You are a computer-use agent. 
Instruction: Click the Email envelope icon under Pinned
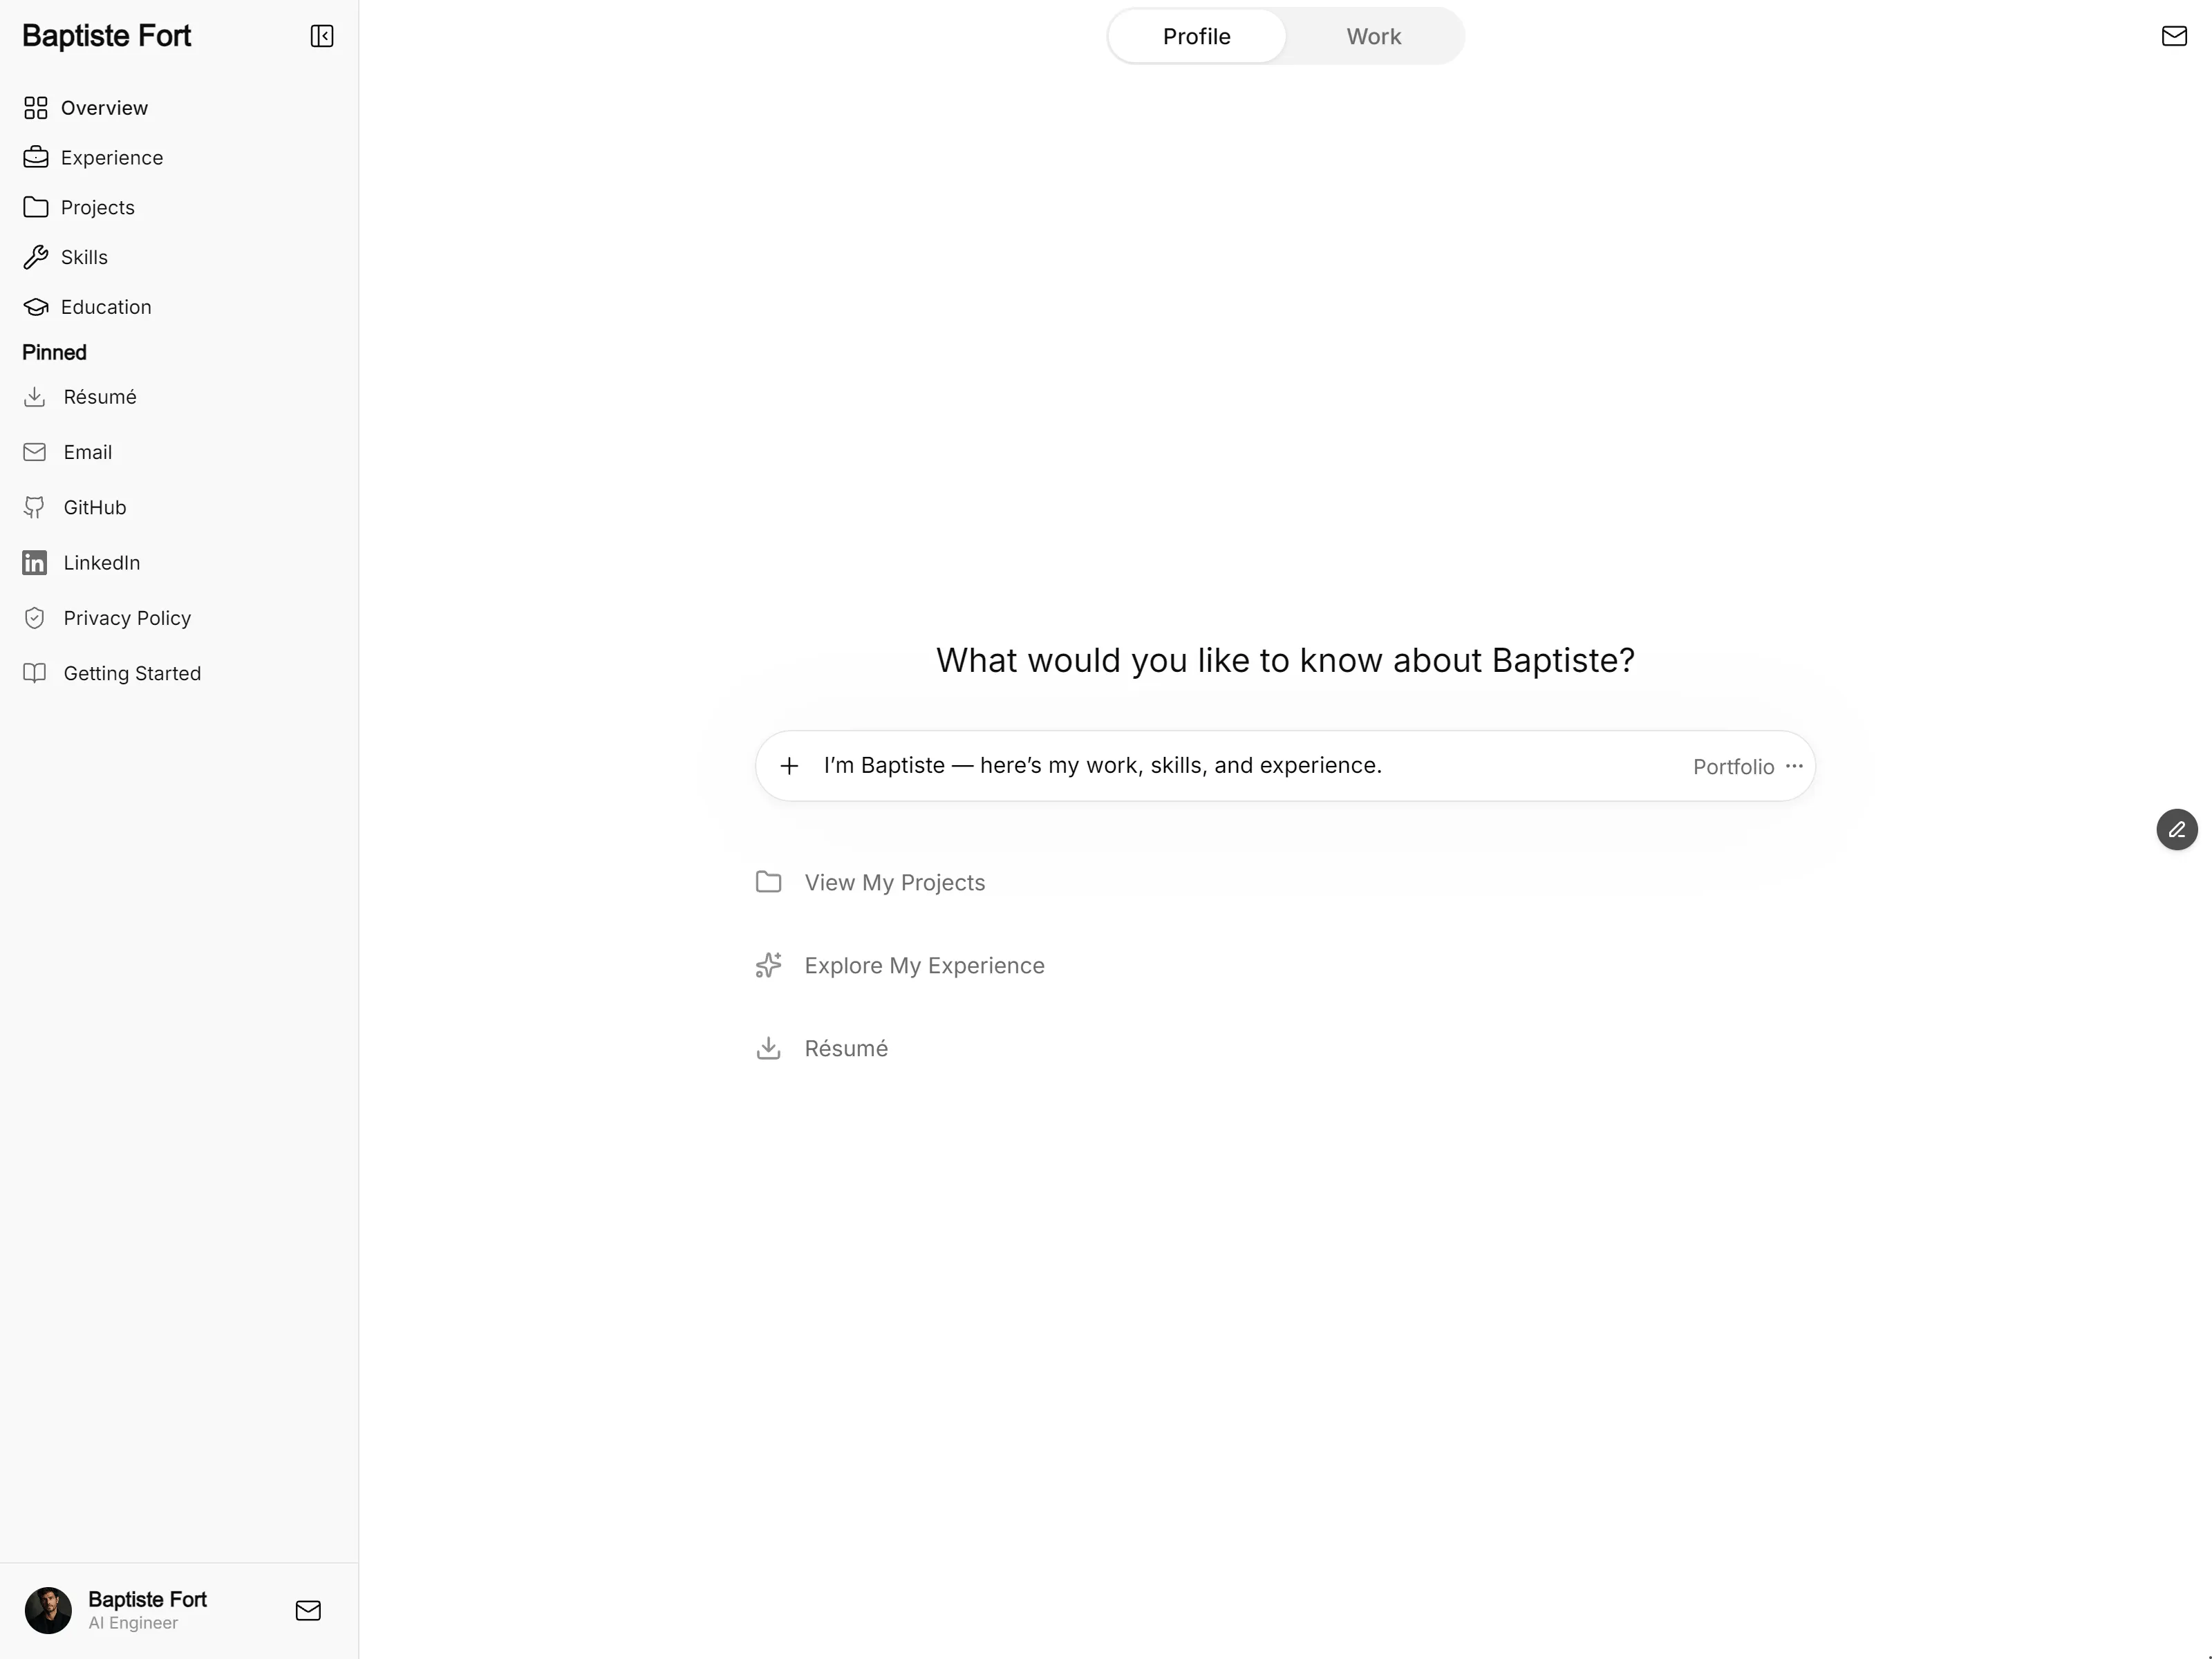point(35,452)
